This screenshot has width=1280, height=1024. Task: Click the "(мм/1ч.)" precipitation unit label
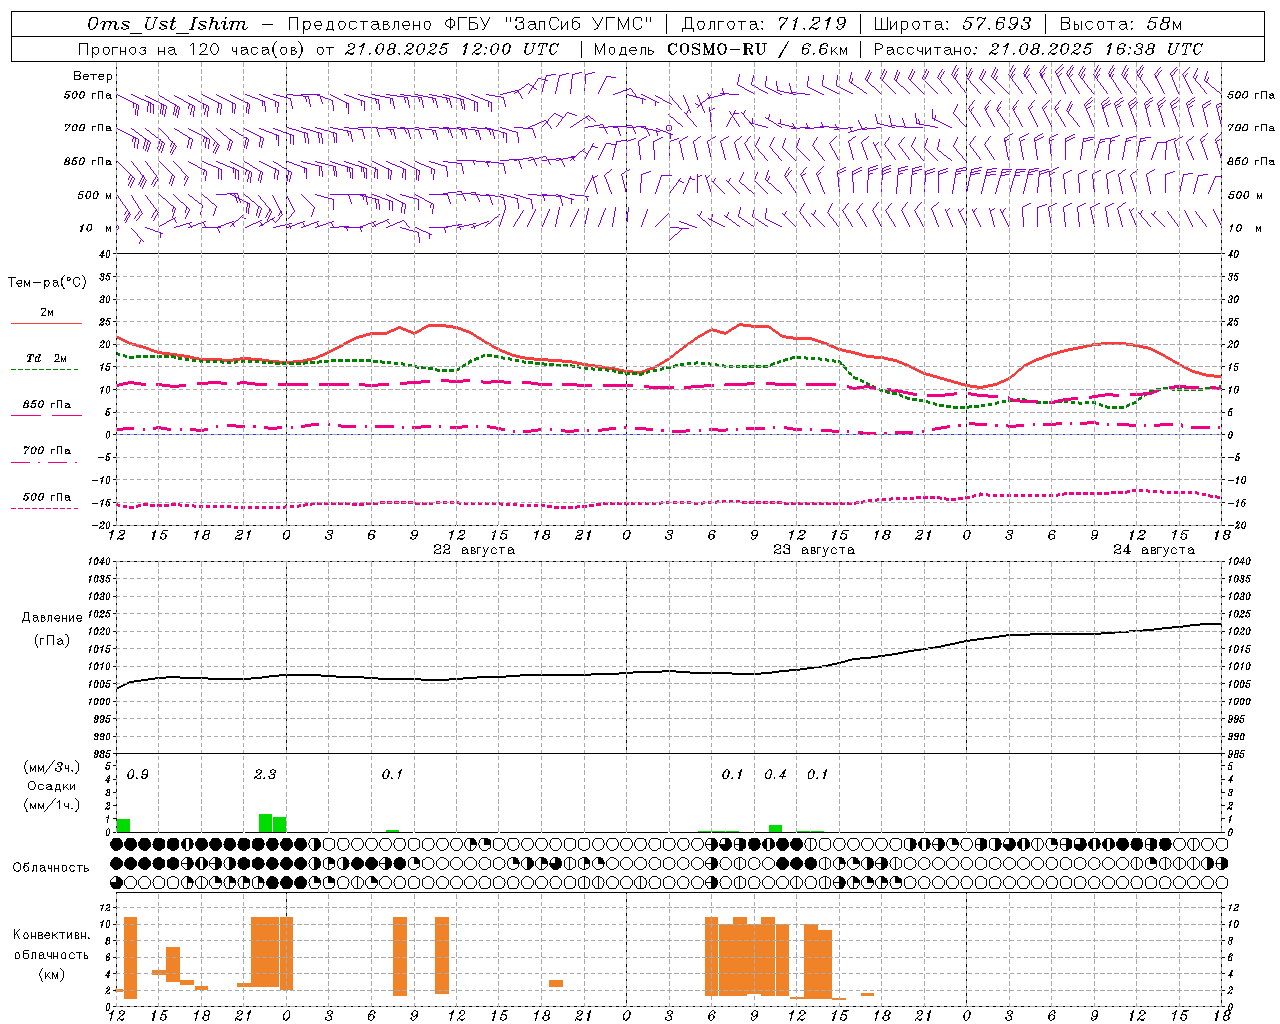52,805
